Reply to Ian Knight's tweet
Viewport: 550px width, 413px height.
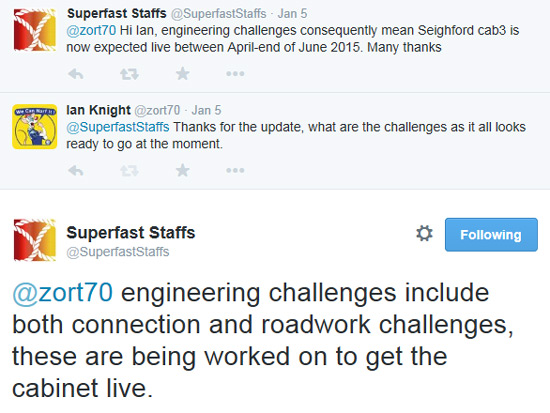[76, 171]
